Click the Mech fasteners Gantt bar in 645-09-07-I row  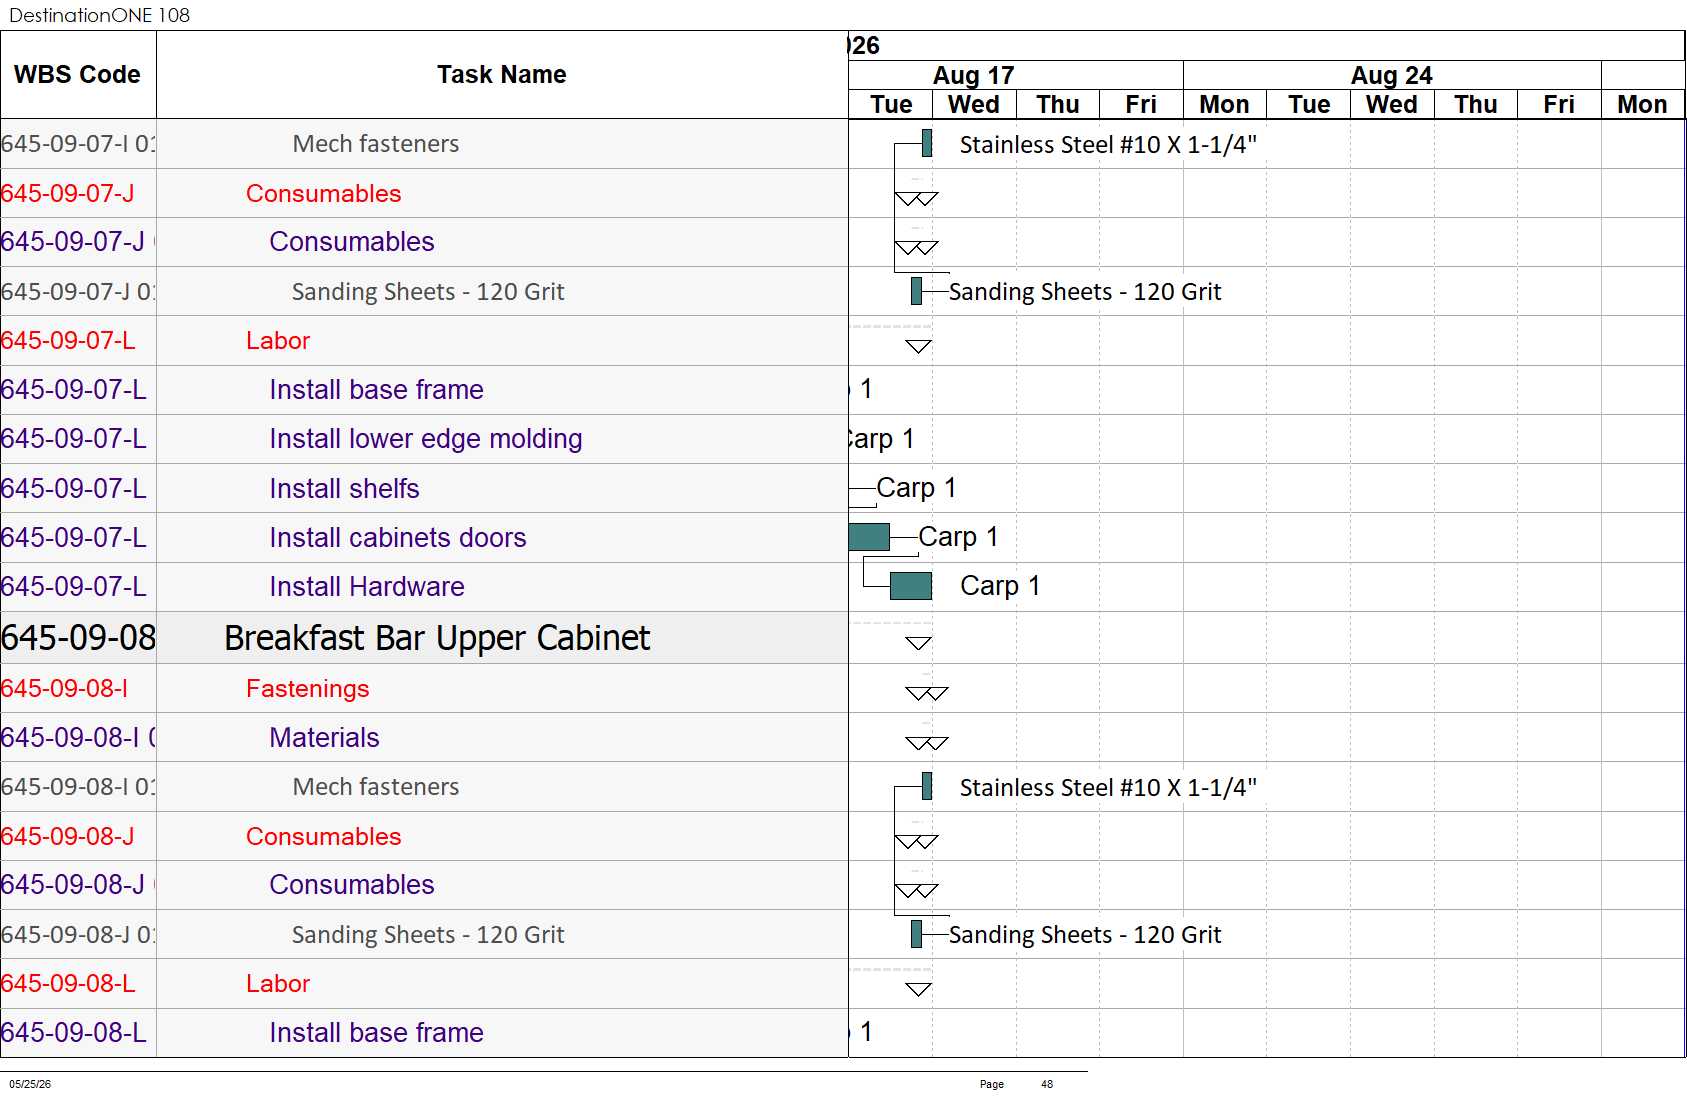tap(927, 143)
